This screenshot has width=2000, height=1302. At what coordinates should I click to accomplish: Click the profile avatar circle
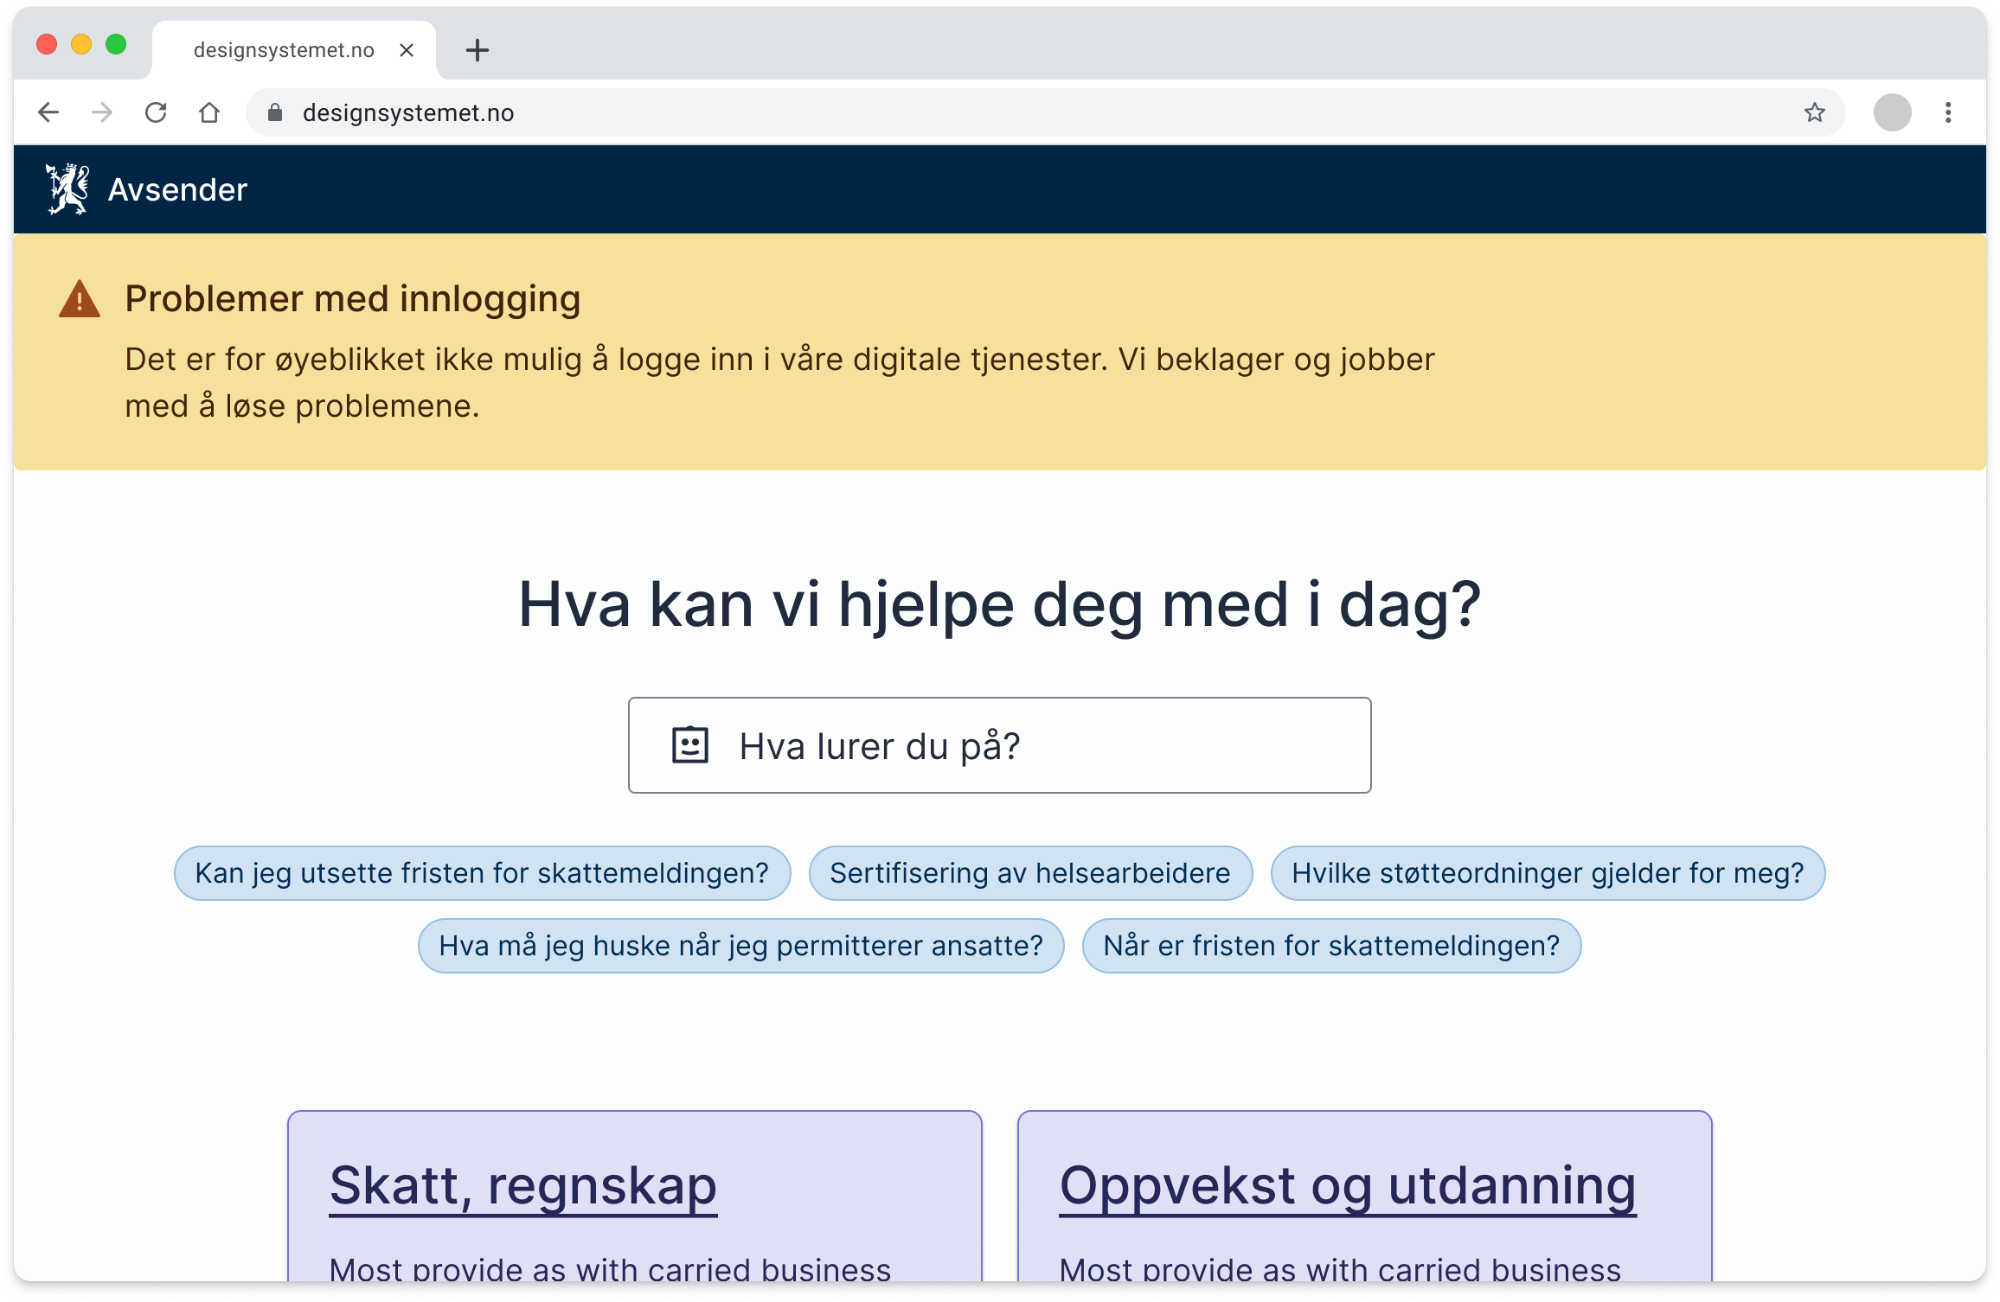pyautogui.click(x=1892, y=112)
